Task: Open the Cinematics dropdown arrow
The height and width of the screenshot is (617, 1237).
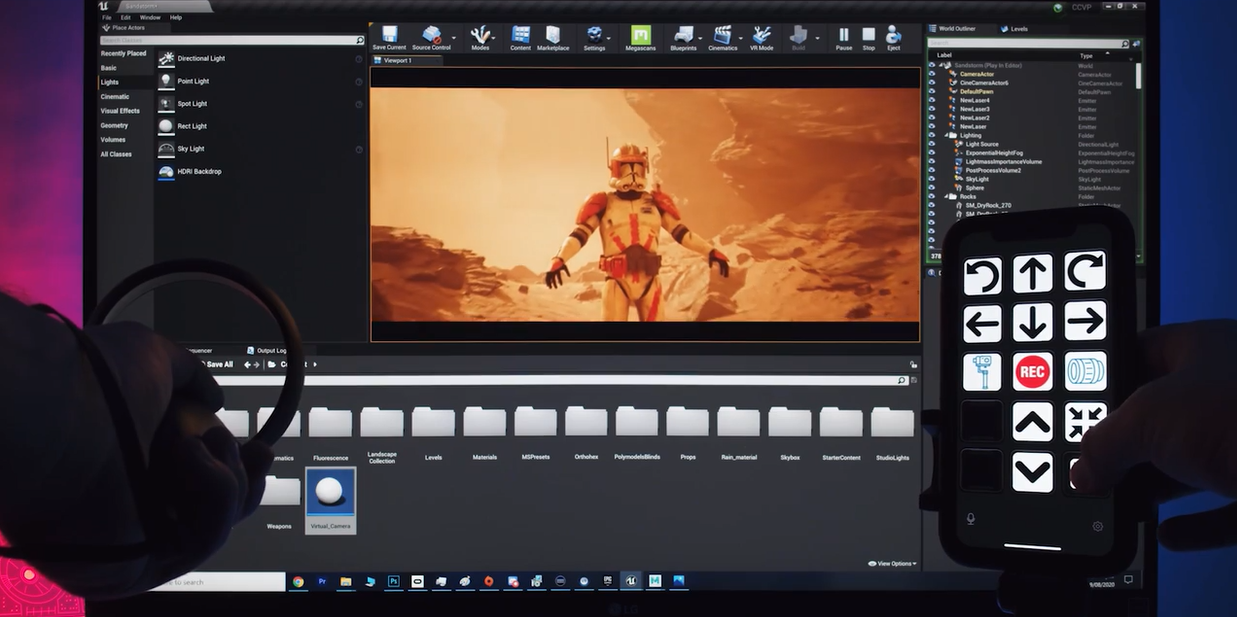Action: coord(741,38)
